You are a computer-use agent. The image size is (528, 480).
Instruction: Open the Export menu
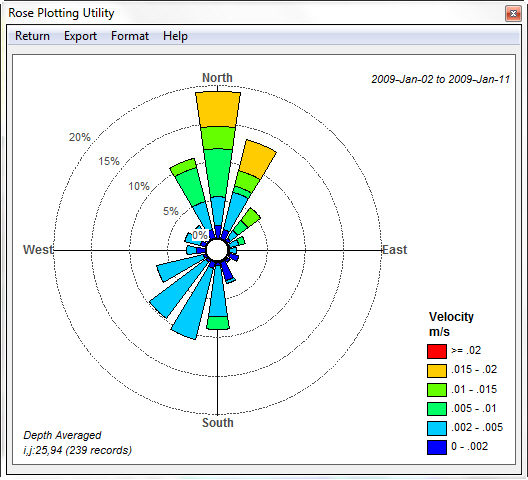click(x=80, y=36)
